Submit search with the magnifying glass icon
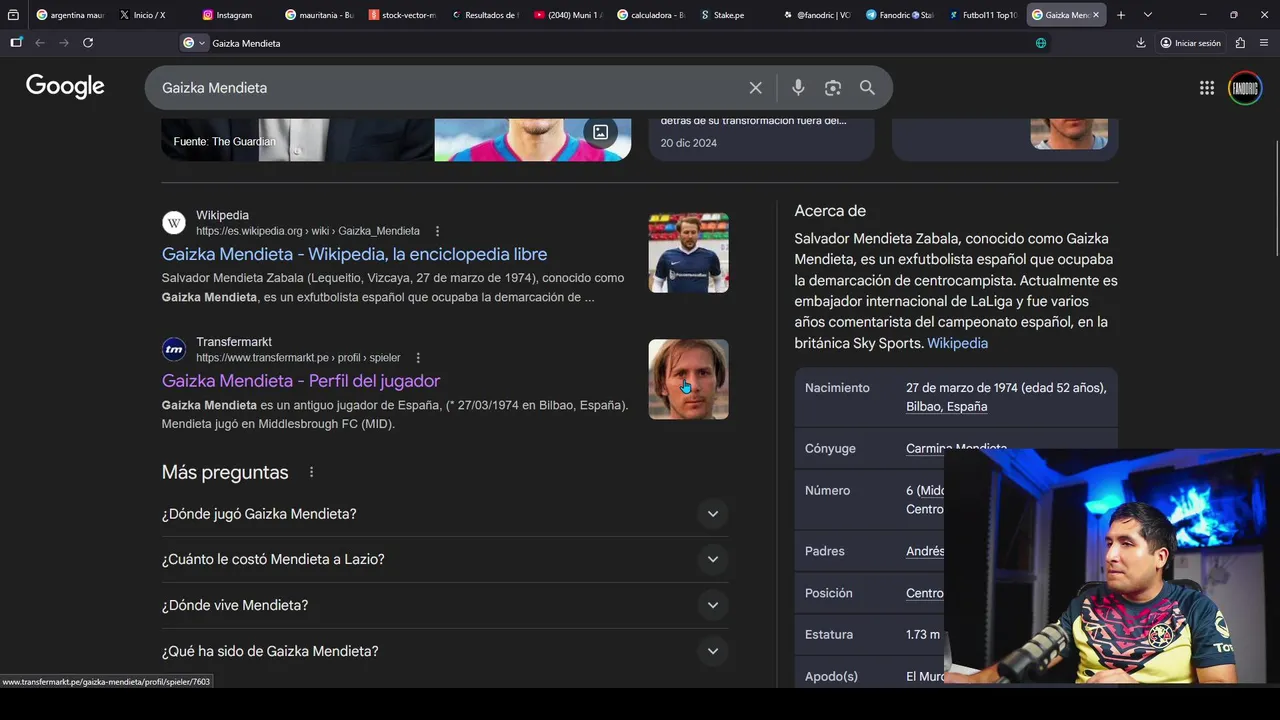This screenshot has width=1280, height=720. 867,88
